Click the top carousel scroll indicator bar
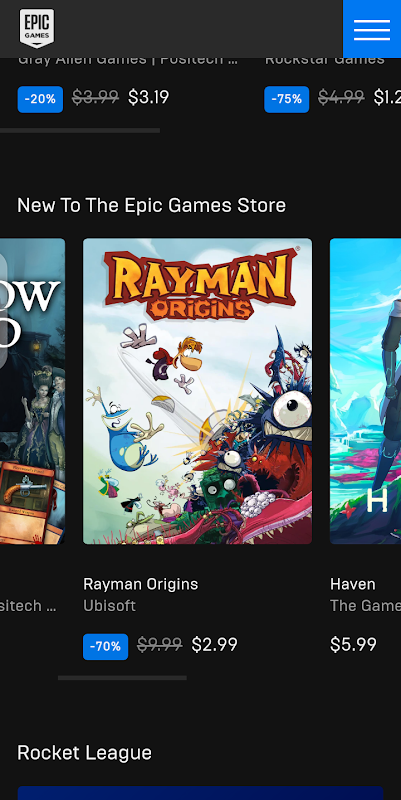 tap(80, 131)
